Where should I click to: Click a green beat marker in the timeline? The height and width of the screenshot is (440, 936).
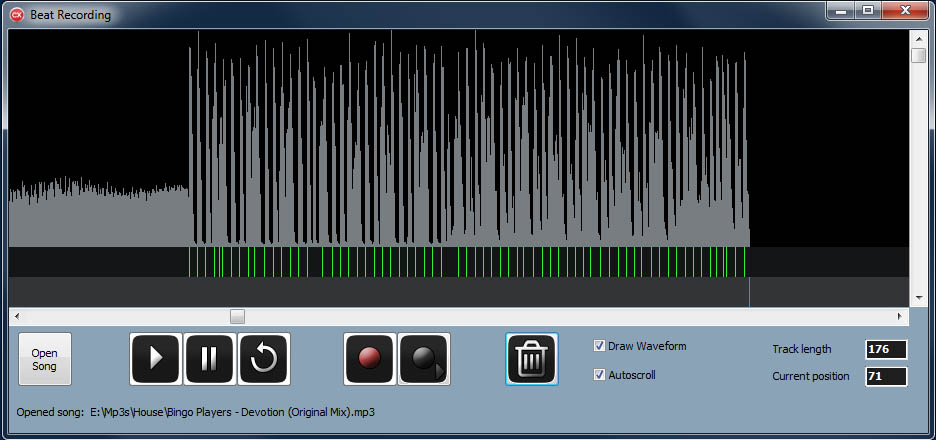[459, 262]
